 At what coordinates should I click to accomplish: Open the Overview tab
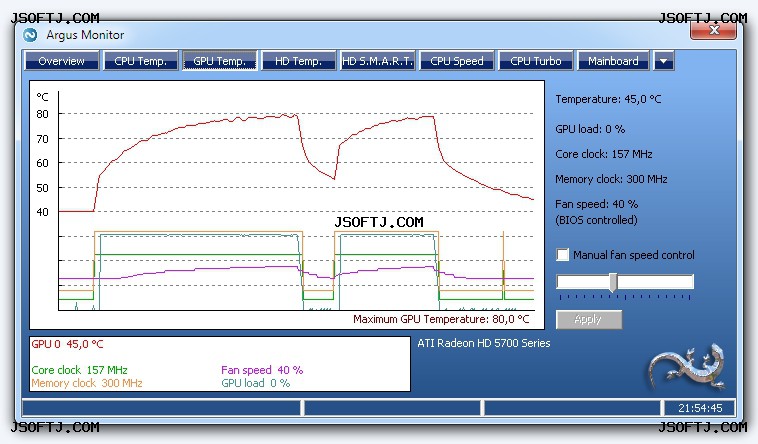coord(61,61)
